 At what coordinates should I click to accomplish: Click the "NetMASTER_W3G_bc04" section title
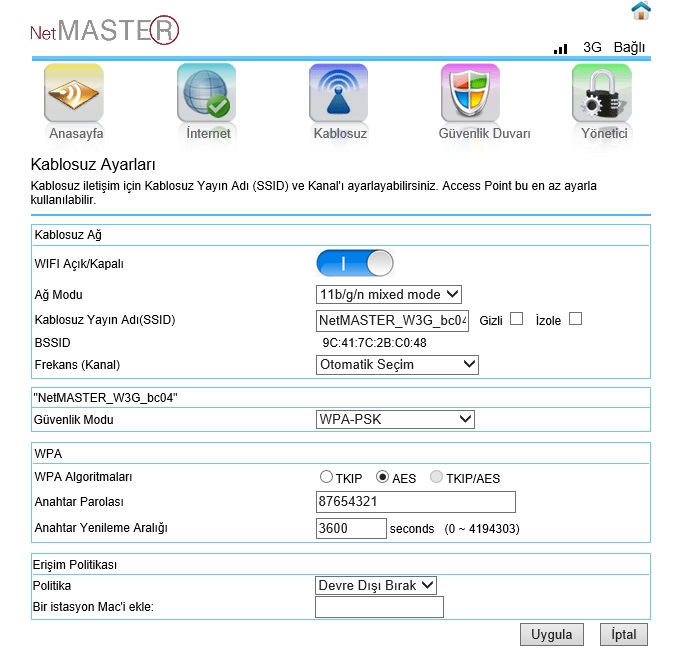(x=106, y=398)
